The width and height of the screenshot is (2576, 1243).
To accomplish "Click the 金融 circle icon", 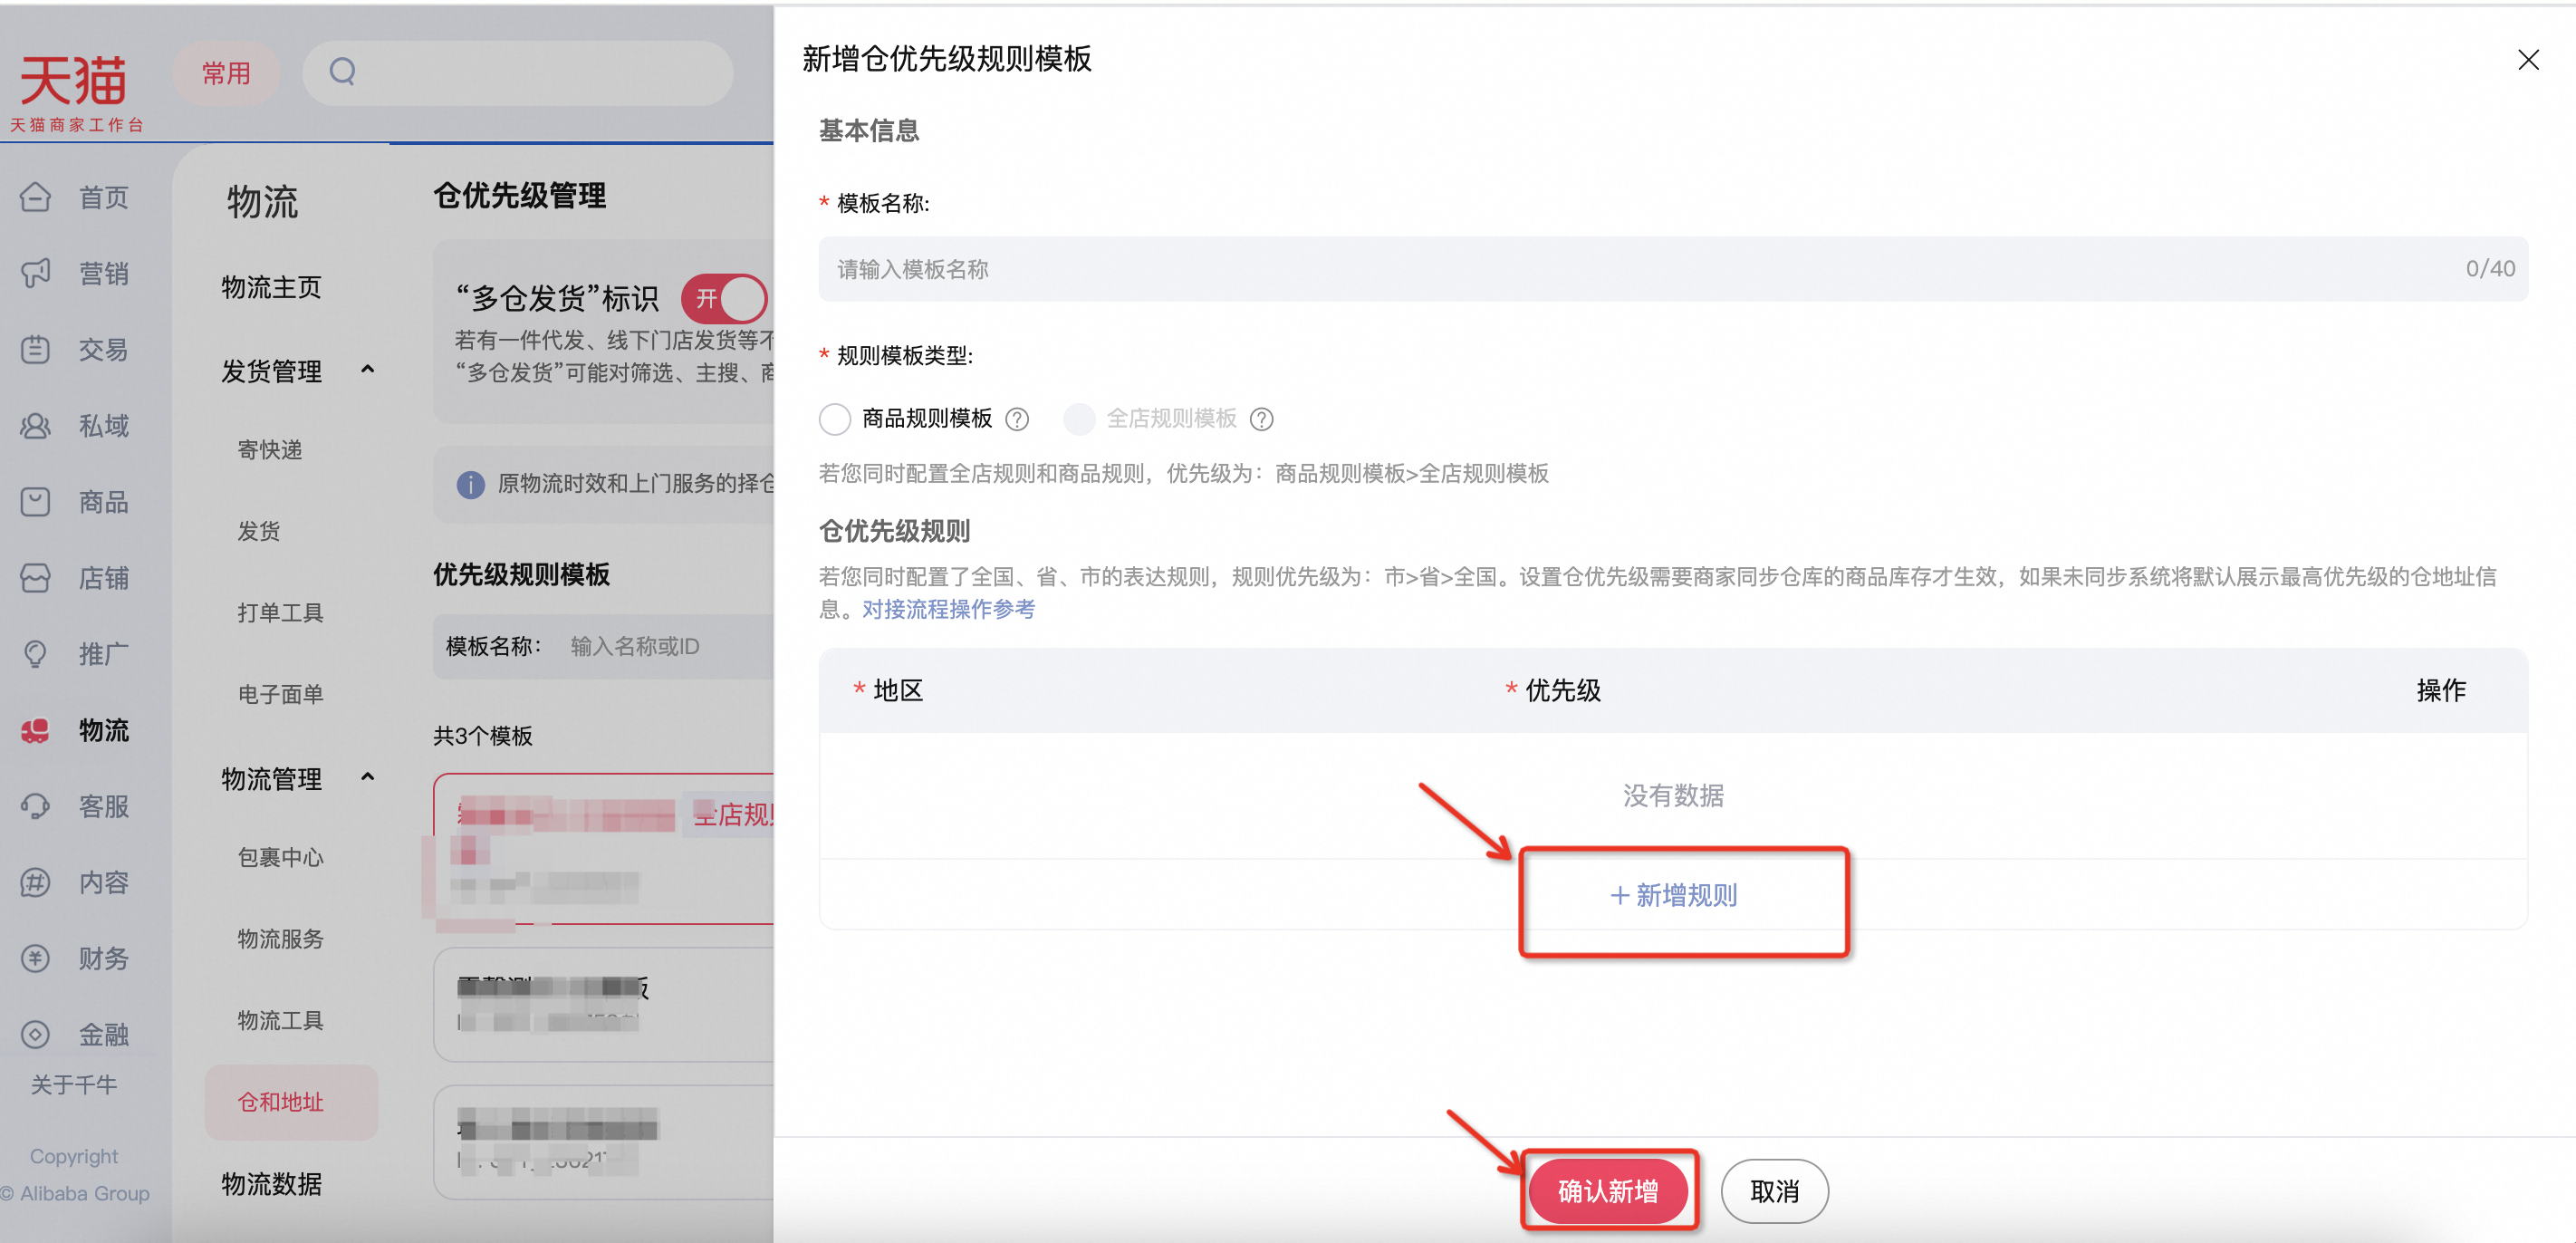I will point(35,1034).
